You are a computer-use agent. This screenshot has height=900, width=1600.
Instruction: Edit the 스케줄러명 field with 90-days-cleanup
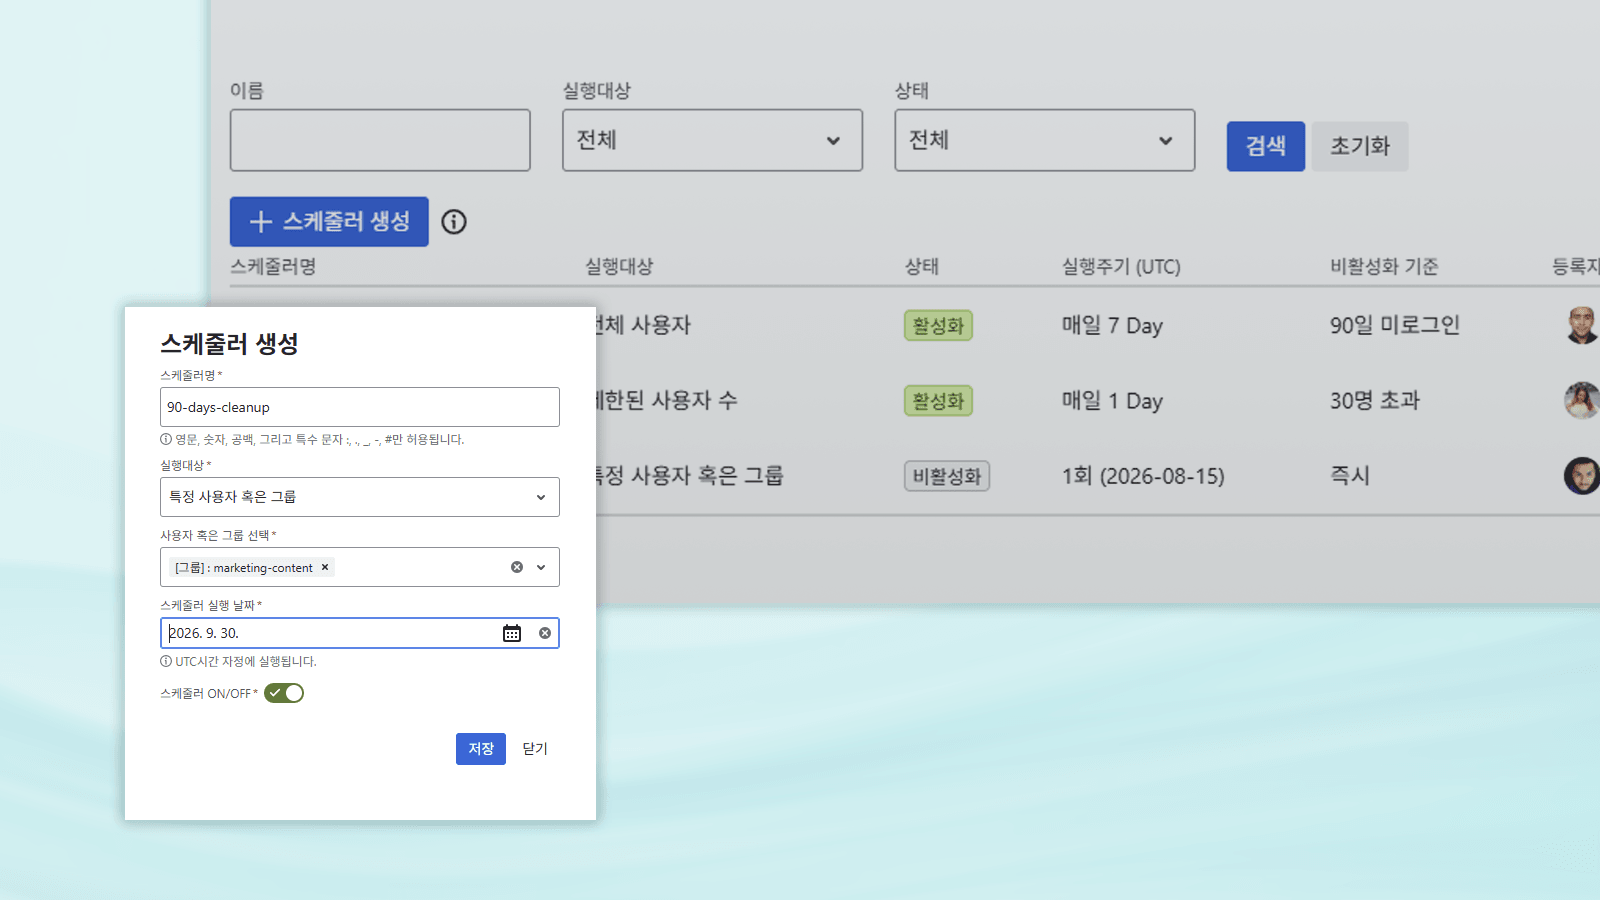[360, 407]
